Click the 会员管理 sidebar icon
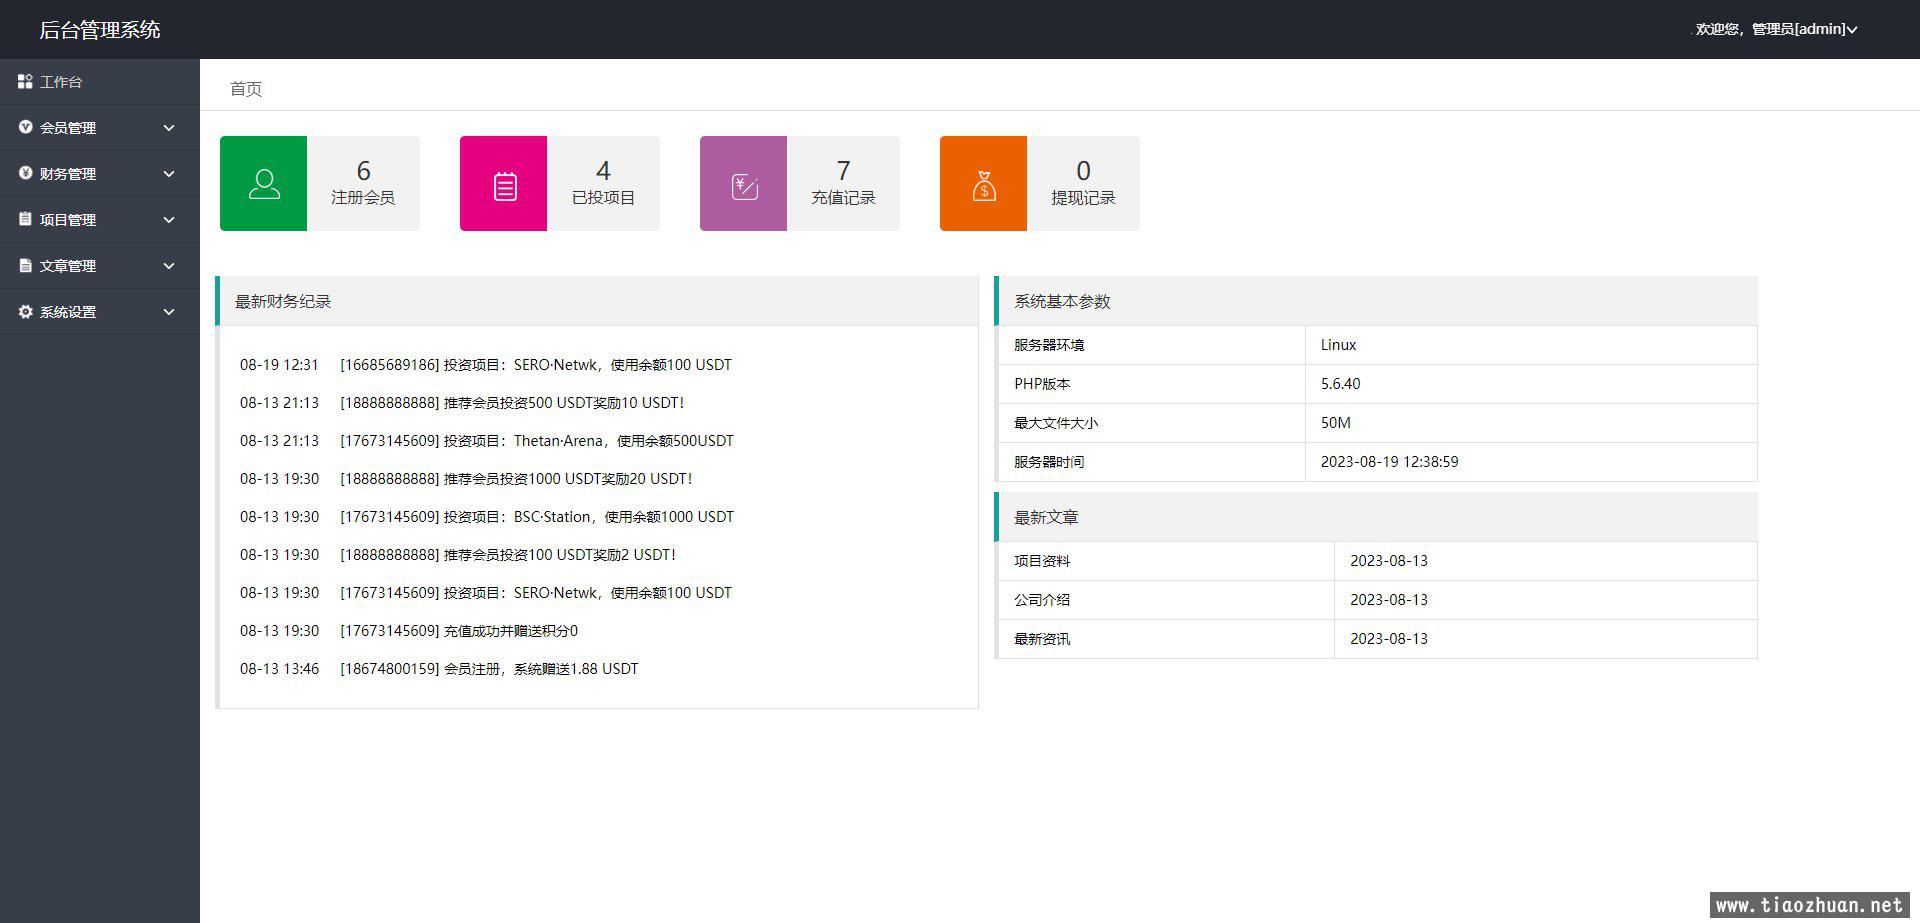Viewport: 1920px width, 923px height. (25, 127)
